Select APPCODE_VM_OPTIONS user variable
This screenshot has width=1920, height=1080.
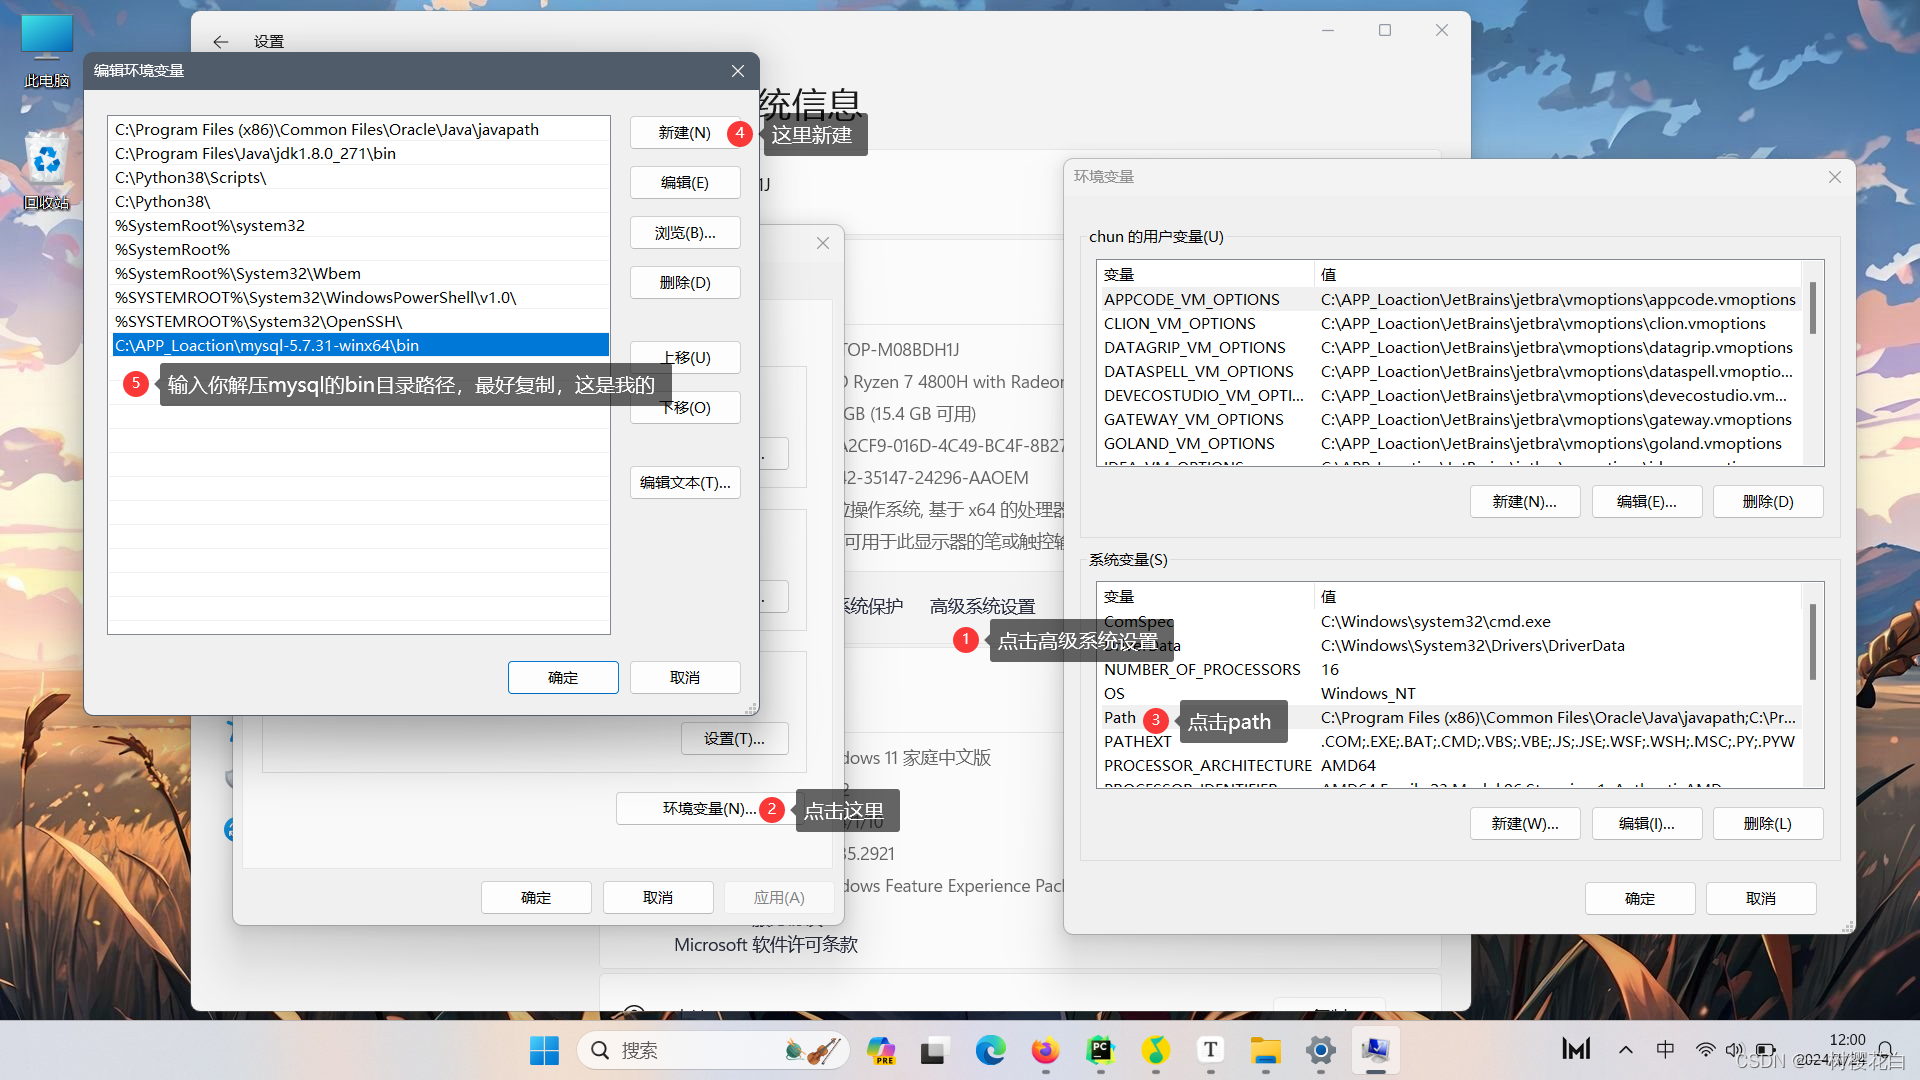(1449, 299)
